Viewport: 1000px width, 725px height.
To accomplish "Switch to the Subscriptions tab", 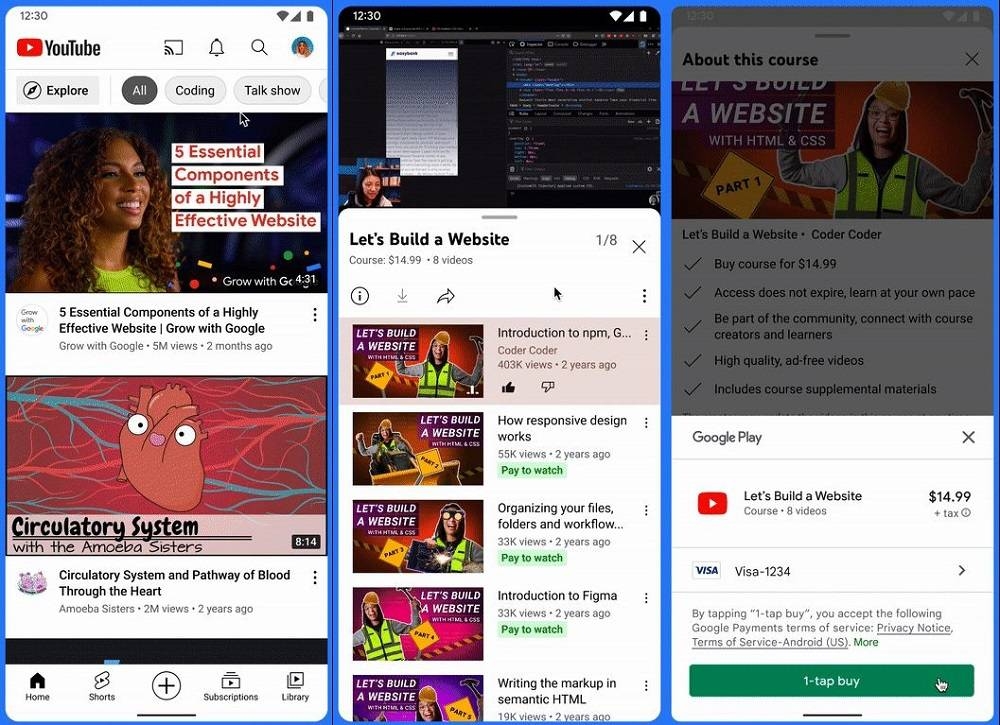I will 231,685.
